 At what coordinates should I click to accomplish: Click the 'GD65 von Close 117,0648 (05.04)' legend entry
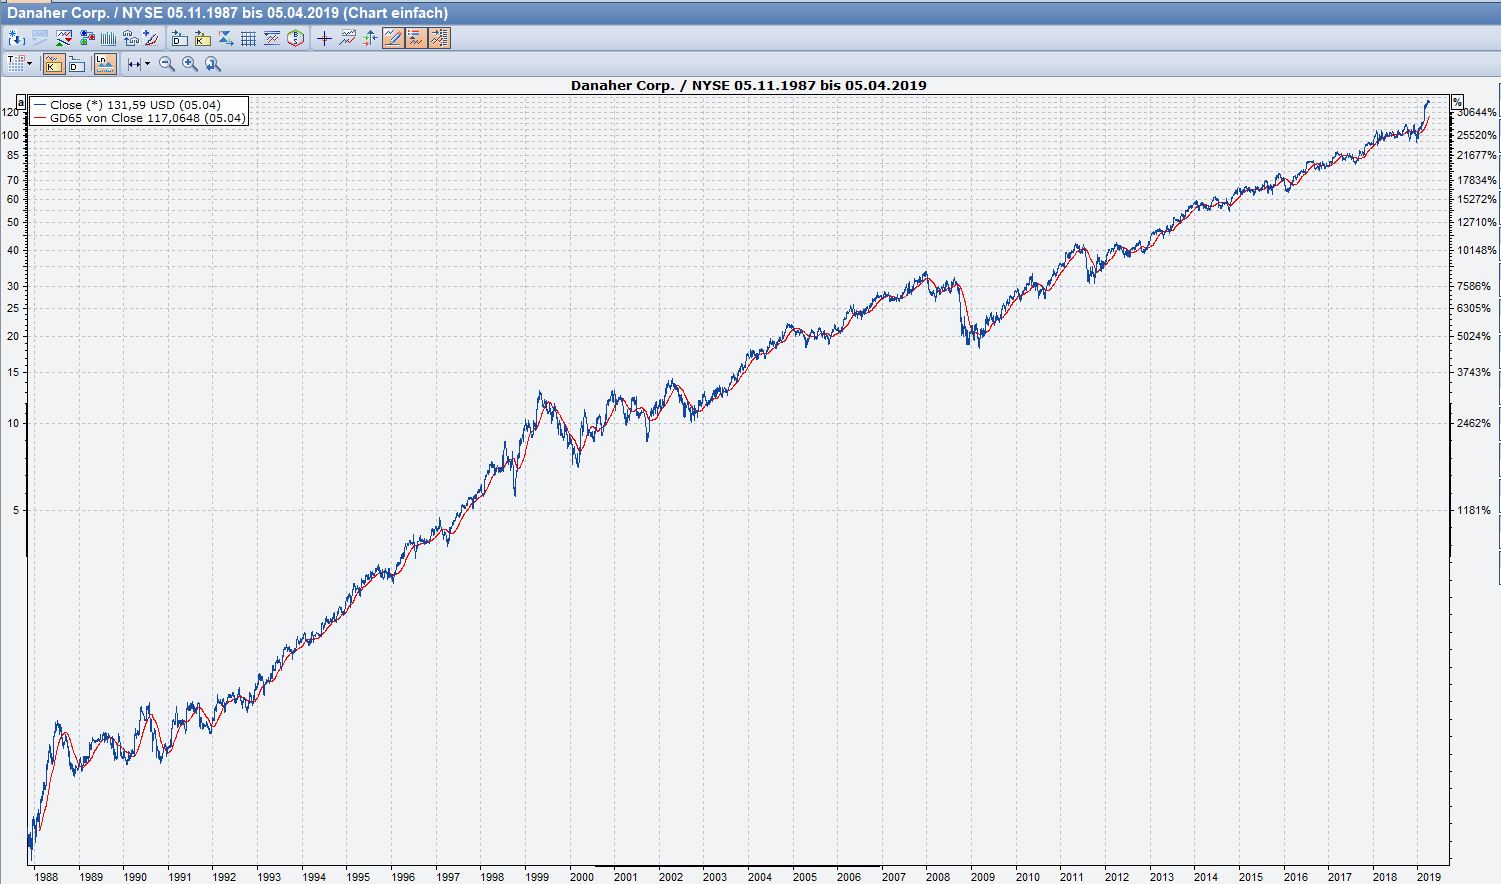pyautogui.click(x=147, y=118)
